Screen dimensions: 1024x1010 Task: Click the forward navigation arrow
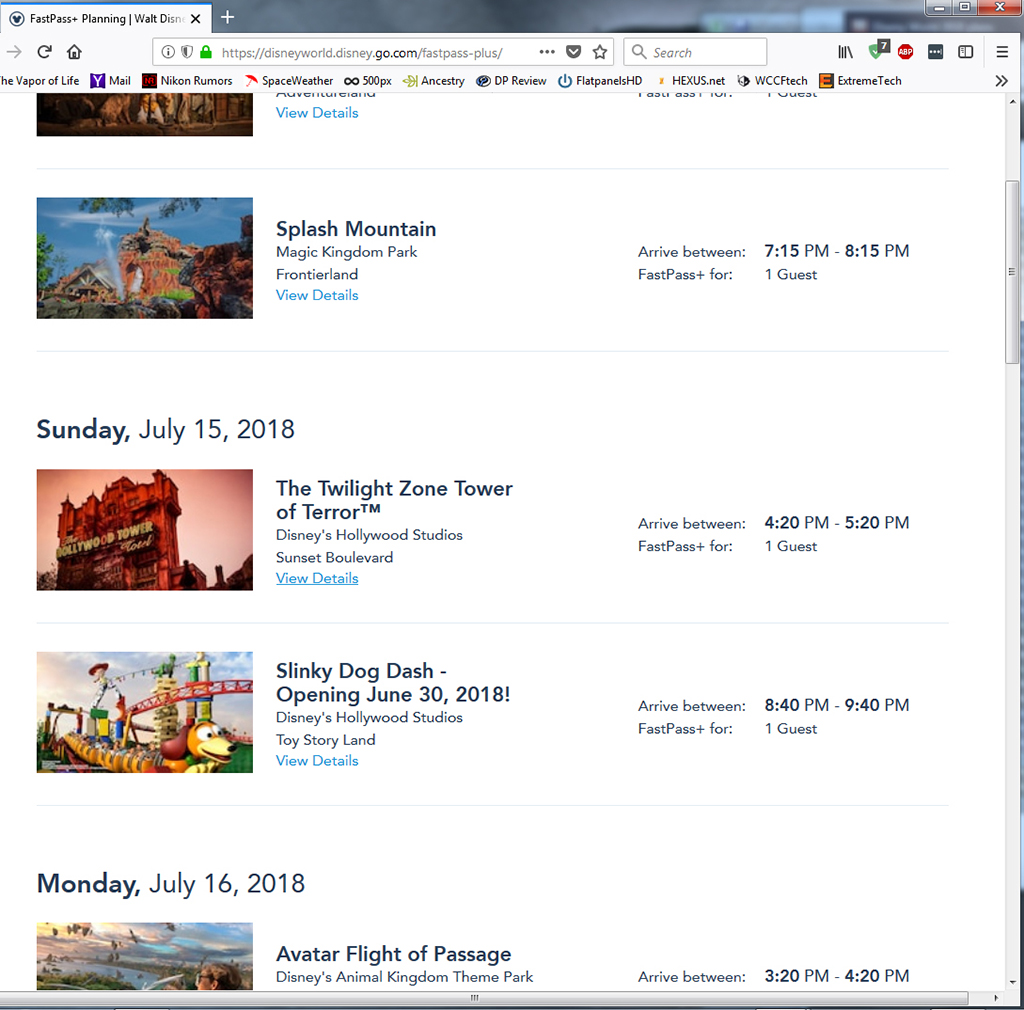coord(14,52)
